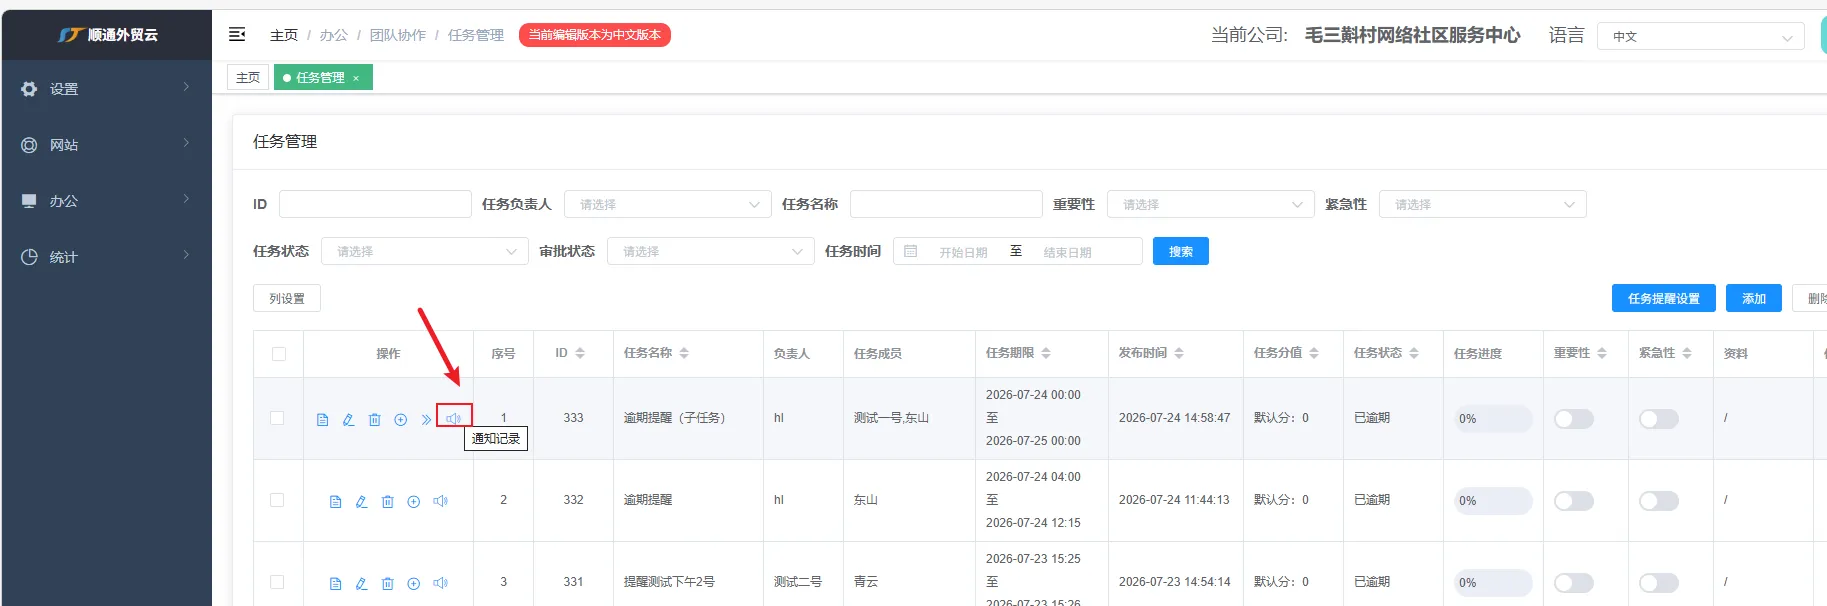This screenshot has height=606, width=1827.
Task: Add subtask plus icon on task 332
Action: (413, 502)
